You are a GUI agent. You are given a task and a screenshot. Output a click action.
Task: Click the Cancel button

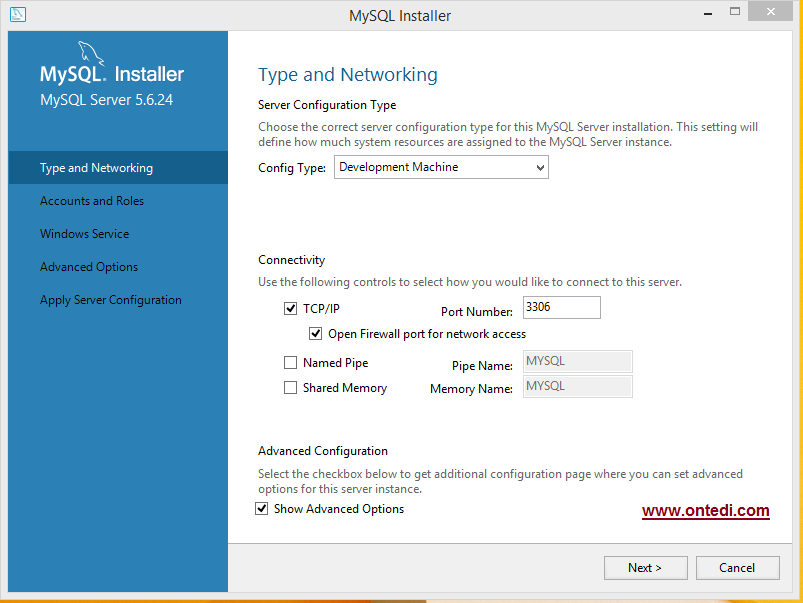pos(737,568)
